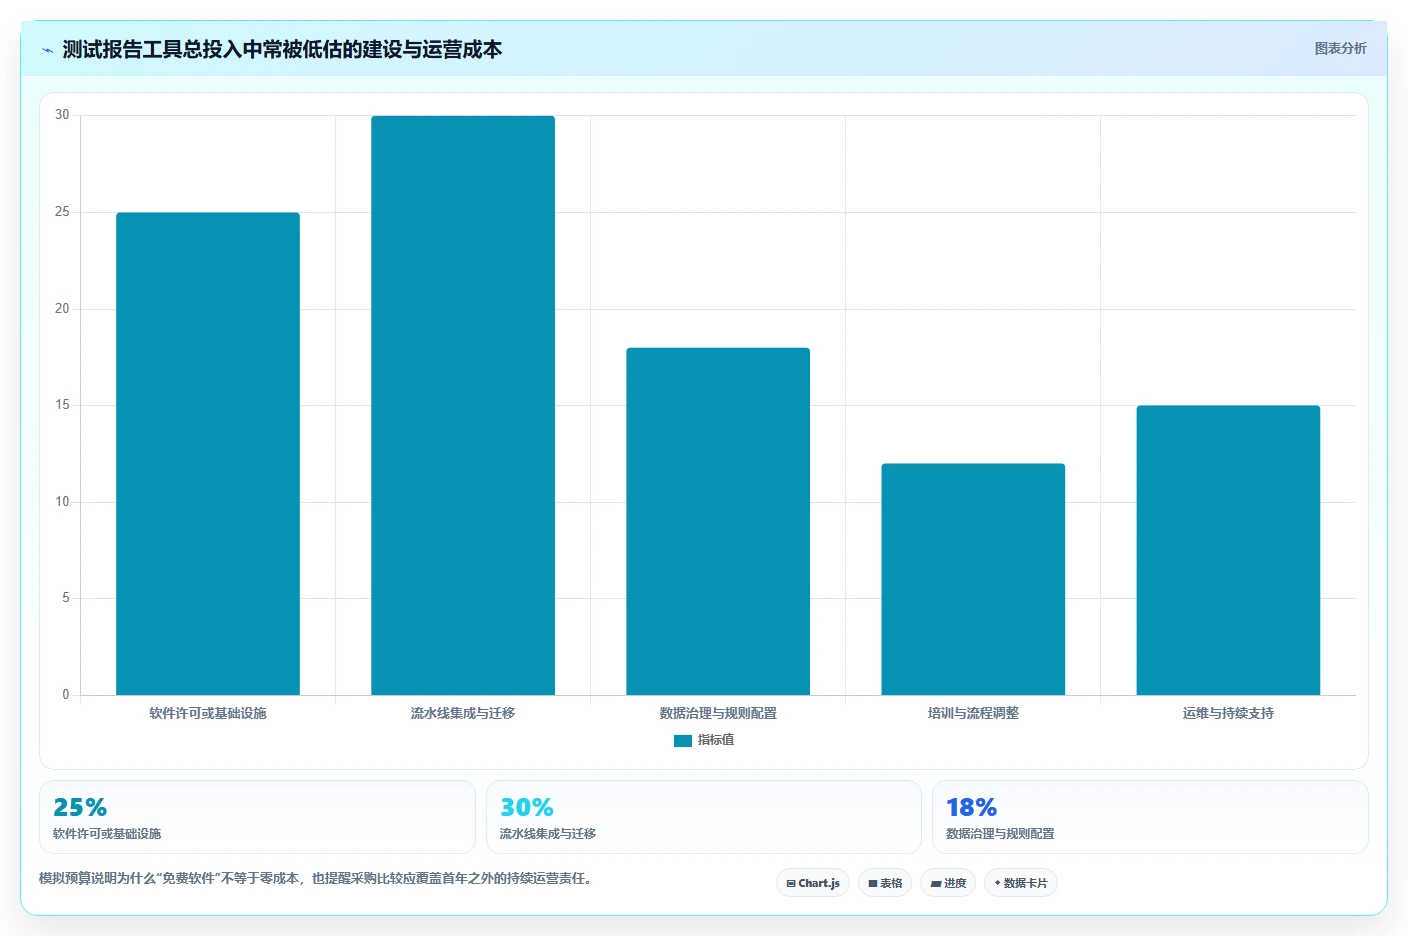Open the 18% 数据治理与规则配置 data card
This screenshot has width=1408, height=936.
(x=1150, y=817)
